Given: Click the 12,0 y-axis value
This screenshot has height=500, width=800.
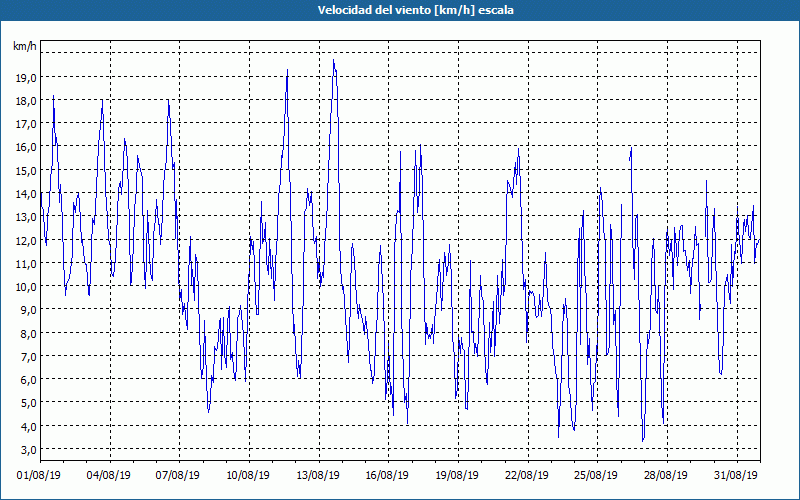Looking at the screenshot, I should (x=26, y=240).
